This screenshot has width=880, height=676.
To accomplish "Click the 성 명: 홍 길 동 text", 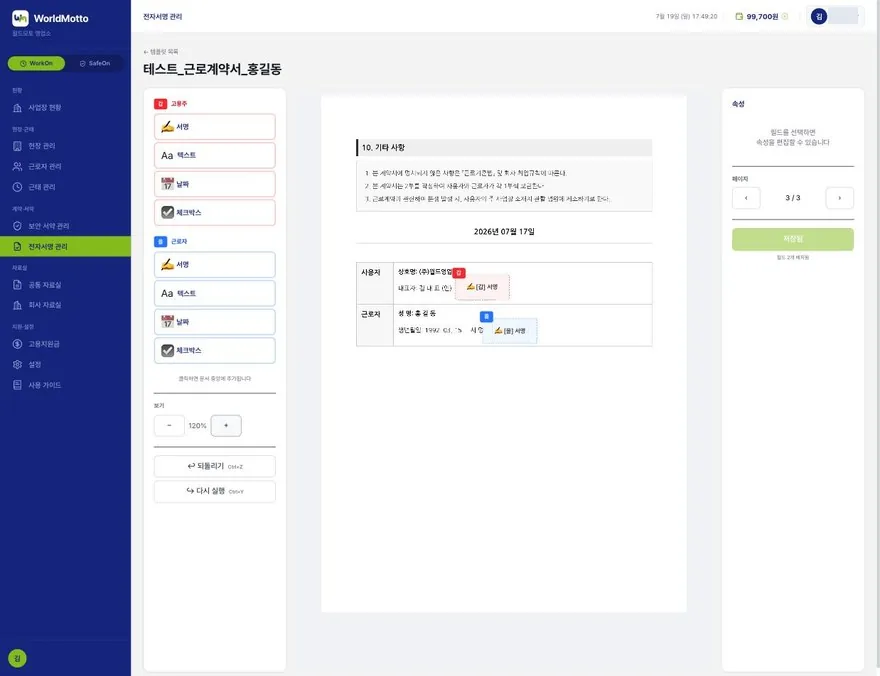I will (x=417, y=314).
